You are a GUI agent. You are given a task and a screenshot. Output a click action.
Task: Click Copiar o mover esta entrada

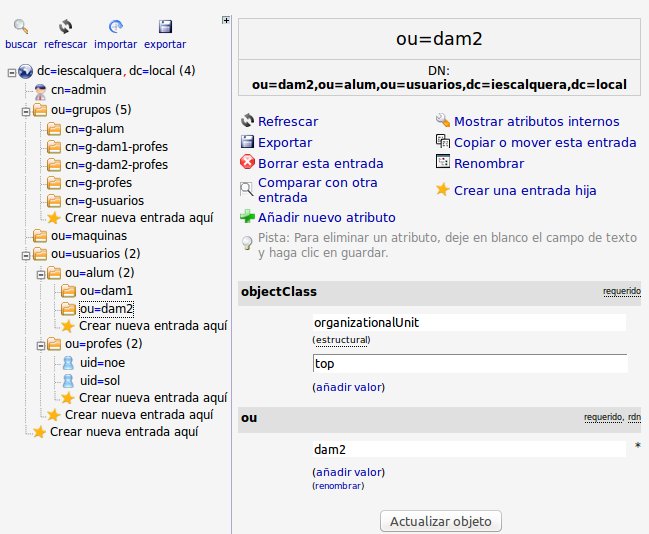[545, 142]
